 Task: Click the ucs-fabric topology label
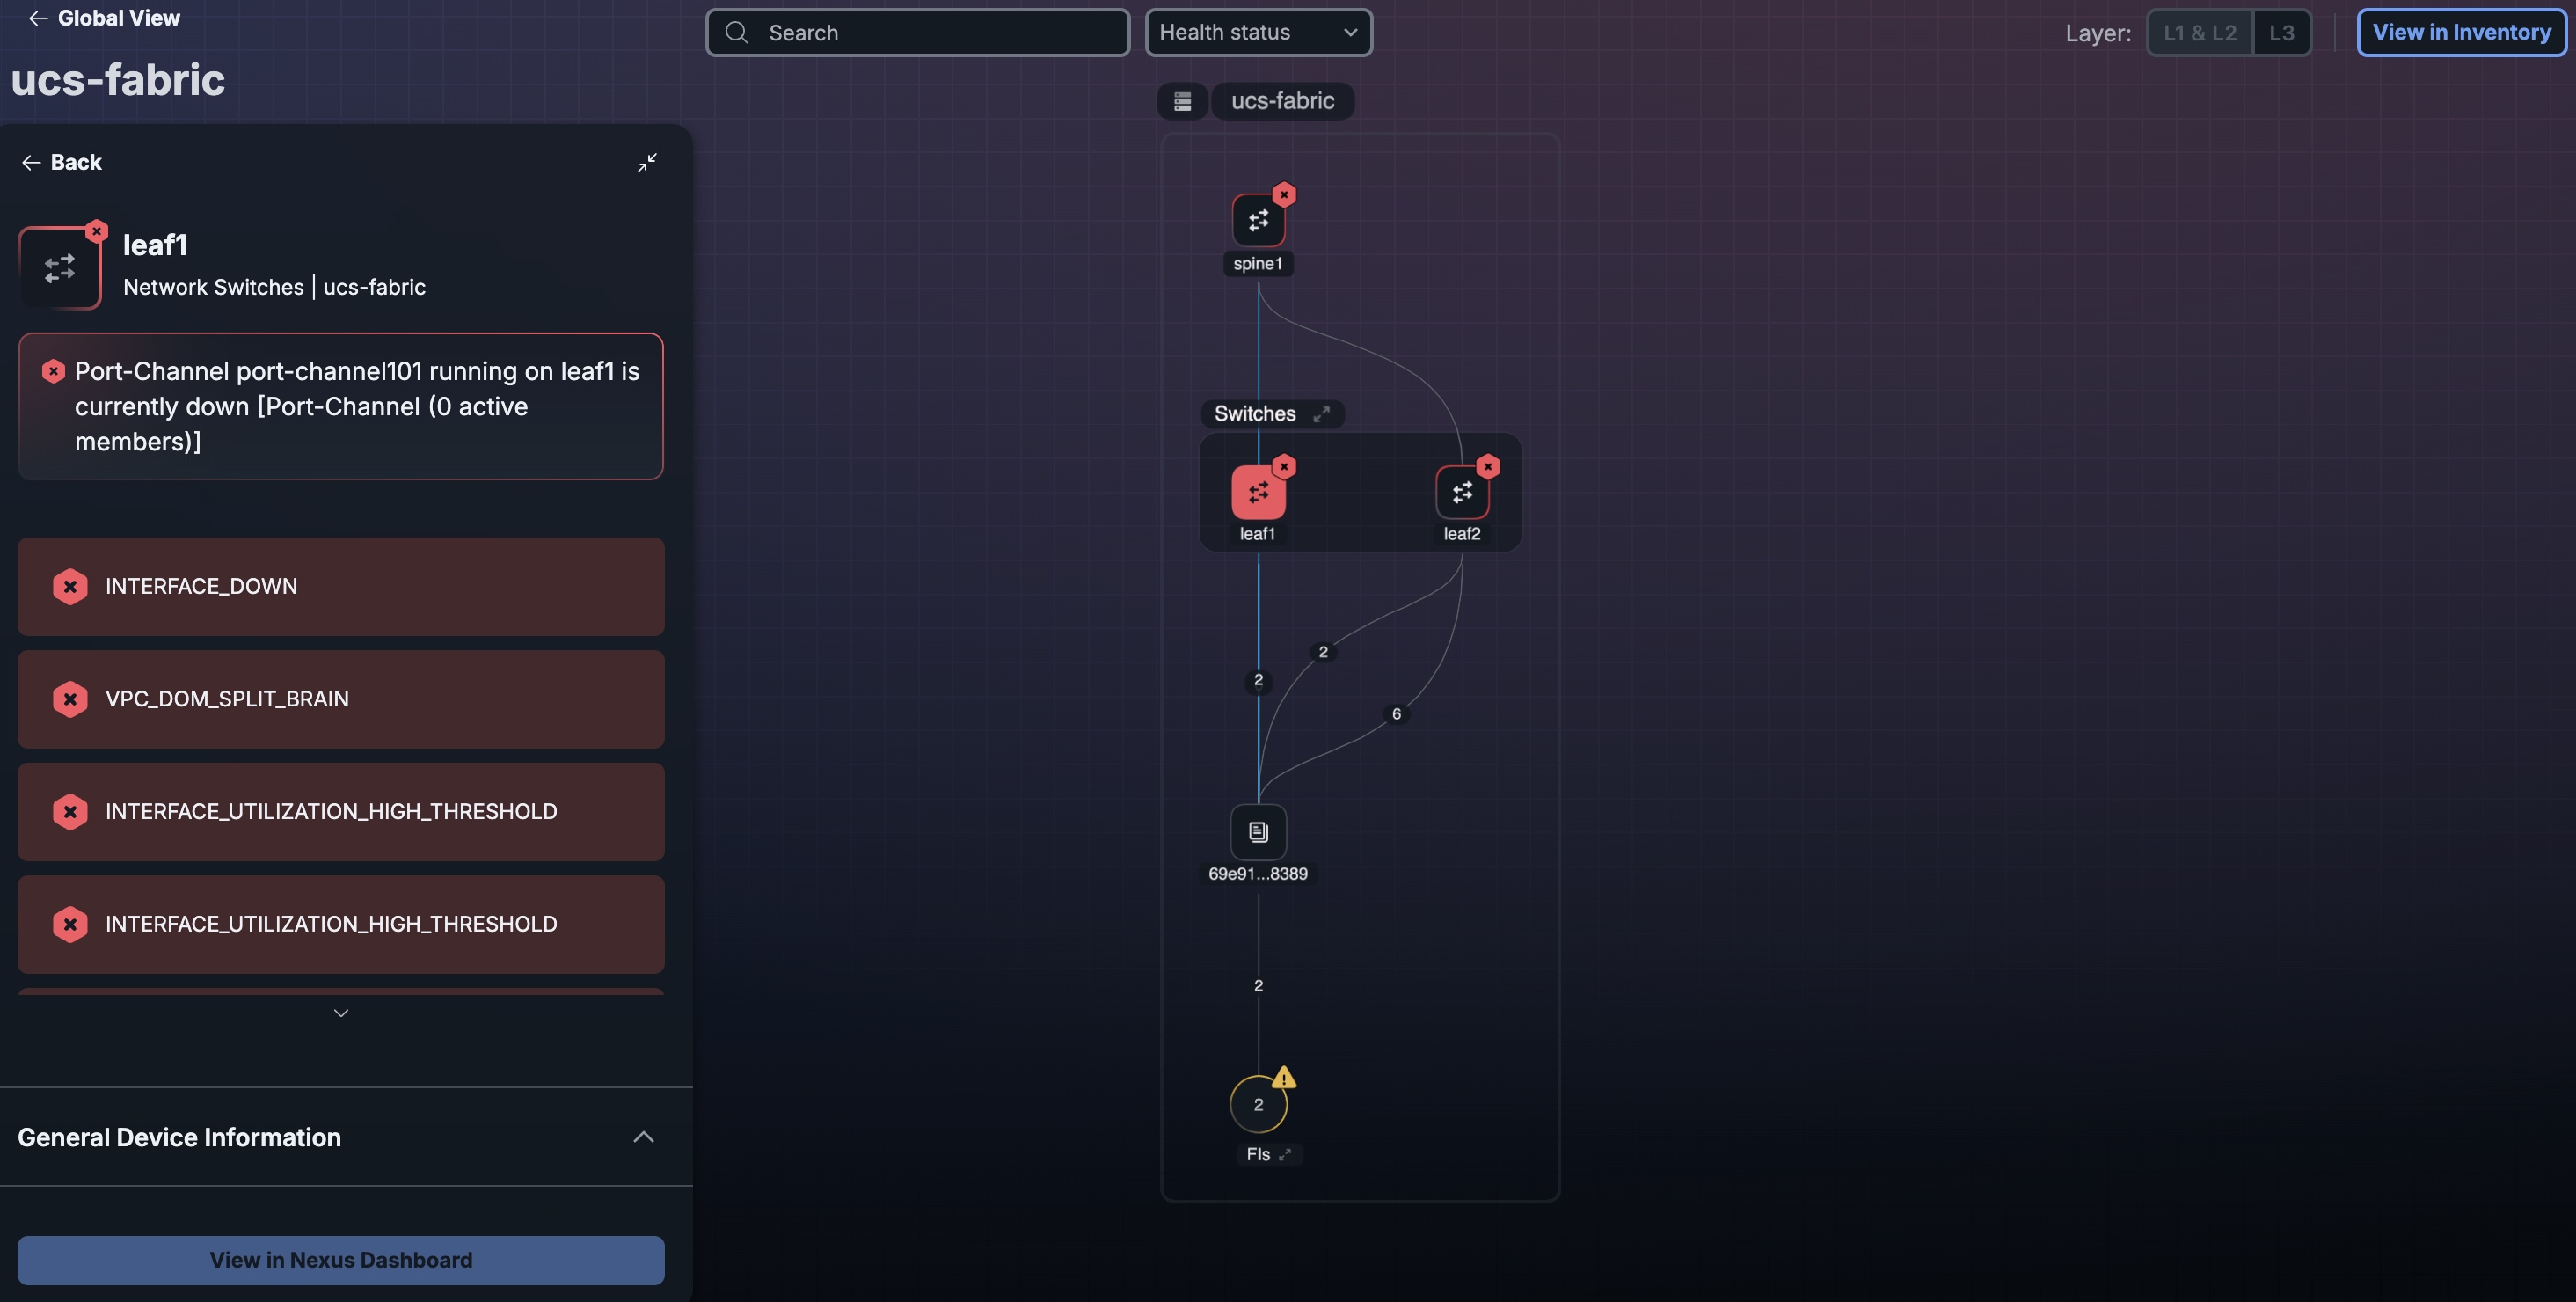pos(1282,101)
